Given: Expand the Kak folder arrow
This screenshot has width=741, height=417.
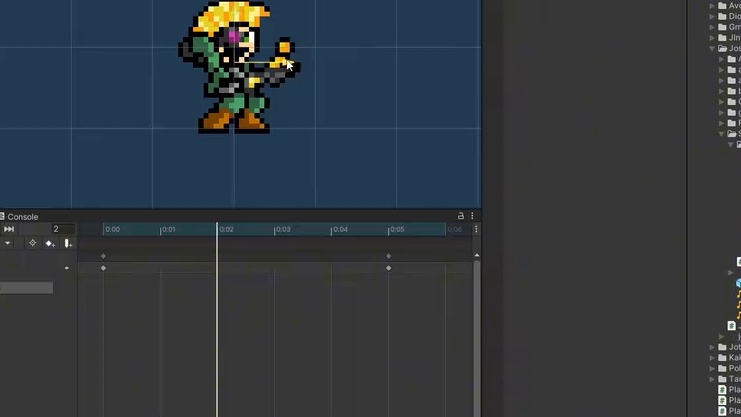Looking at the screenshot, I should click(x=712, y=358).
